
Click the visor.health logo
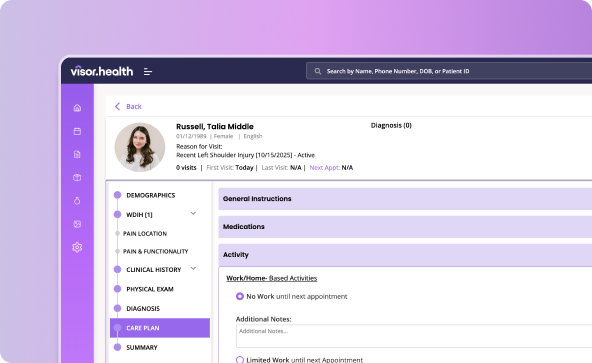point(102,71)
